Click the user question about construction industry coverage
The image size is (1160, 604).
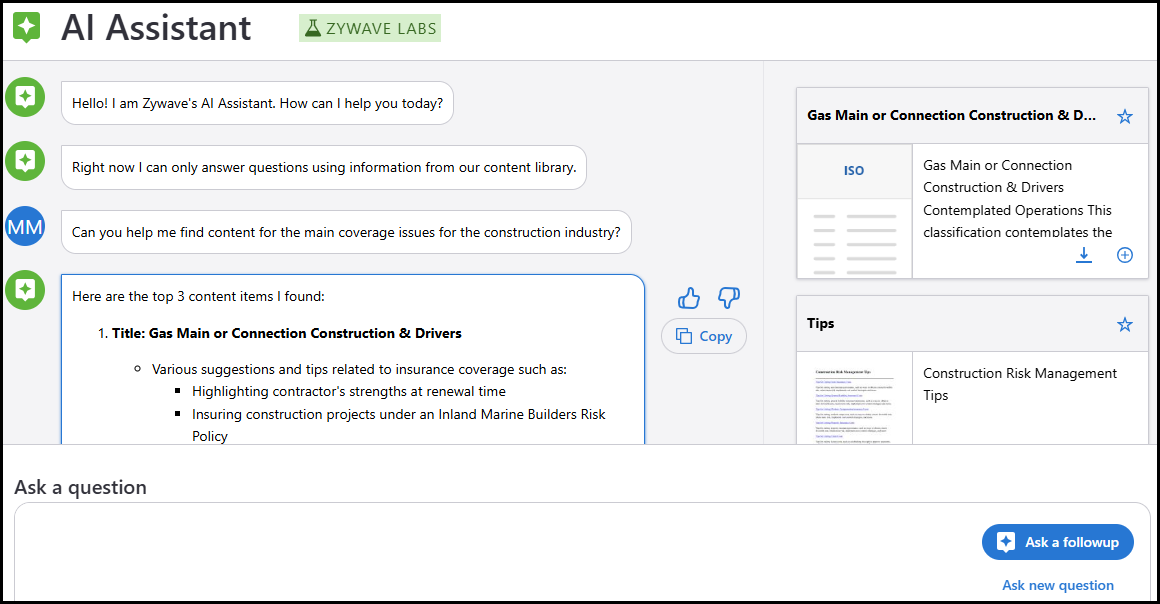(346, 232)
